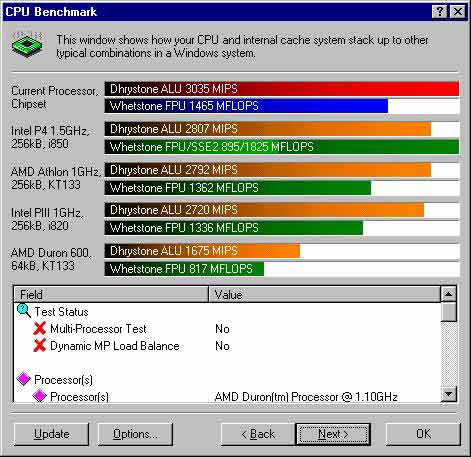Click the Whetstone FPU 1336 MFLOPS bar
The image size is (471, 457).
tap(234, 228)
